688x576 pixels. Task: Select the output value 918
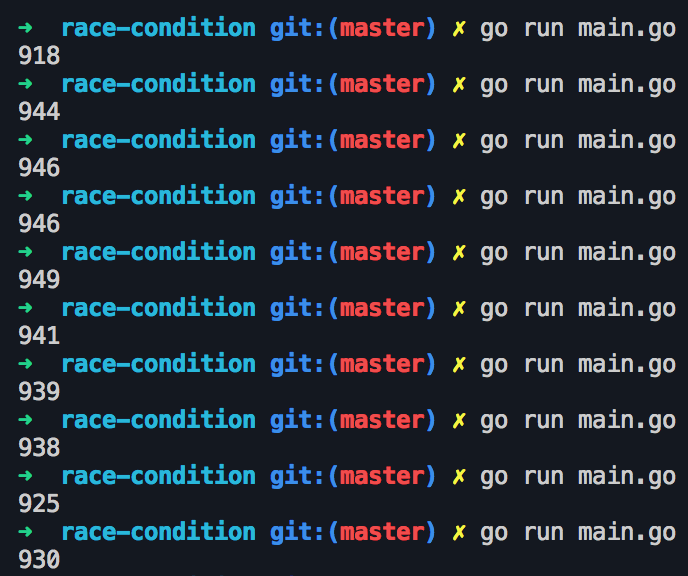click(39, 56)
